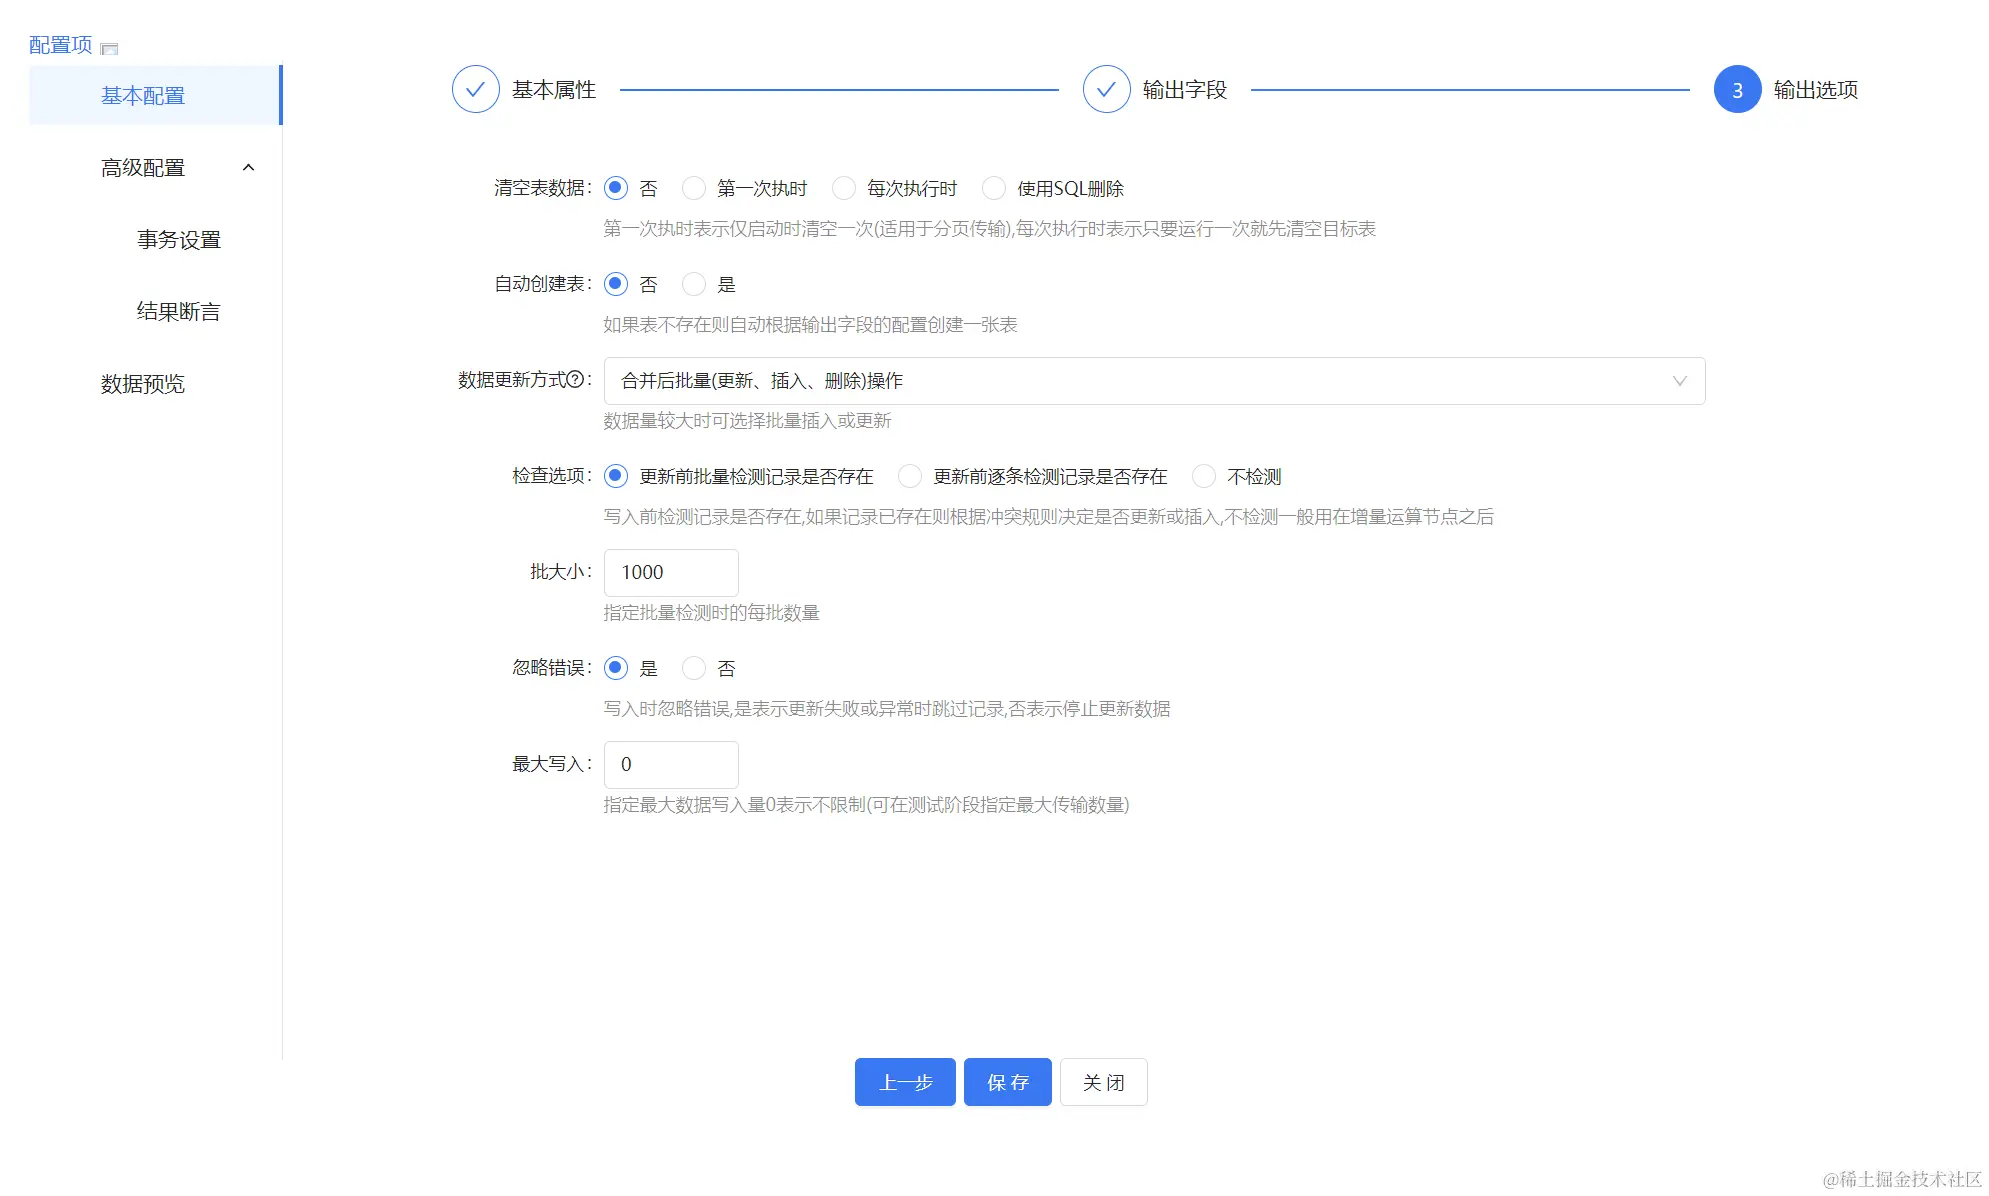Open the 数据更新方式 dropdown list

pos(1150,380)
